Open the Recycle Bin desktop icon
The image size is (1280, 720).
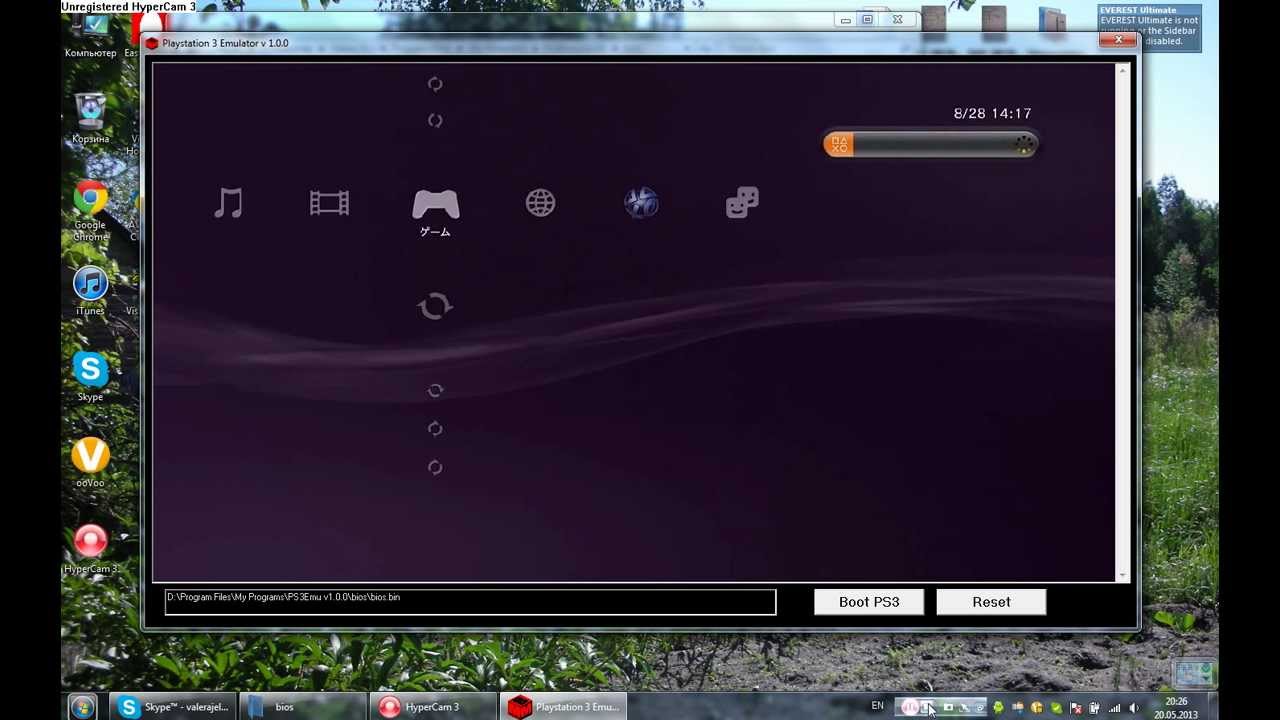click(91, 118)
